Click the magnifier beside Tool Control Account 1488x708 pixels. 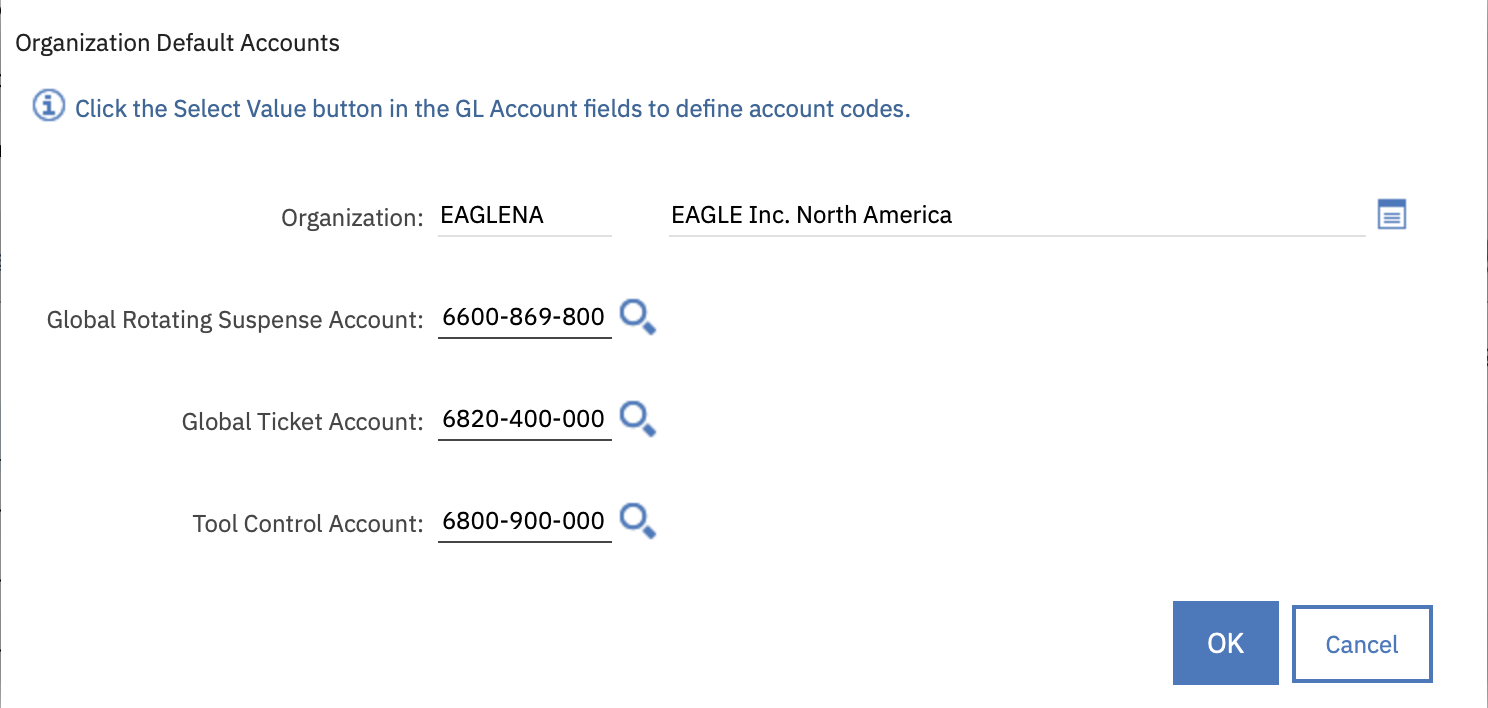coord(637,521)
